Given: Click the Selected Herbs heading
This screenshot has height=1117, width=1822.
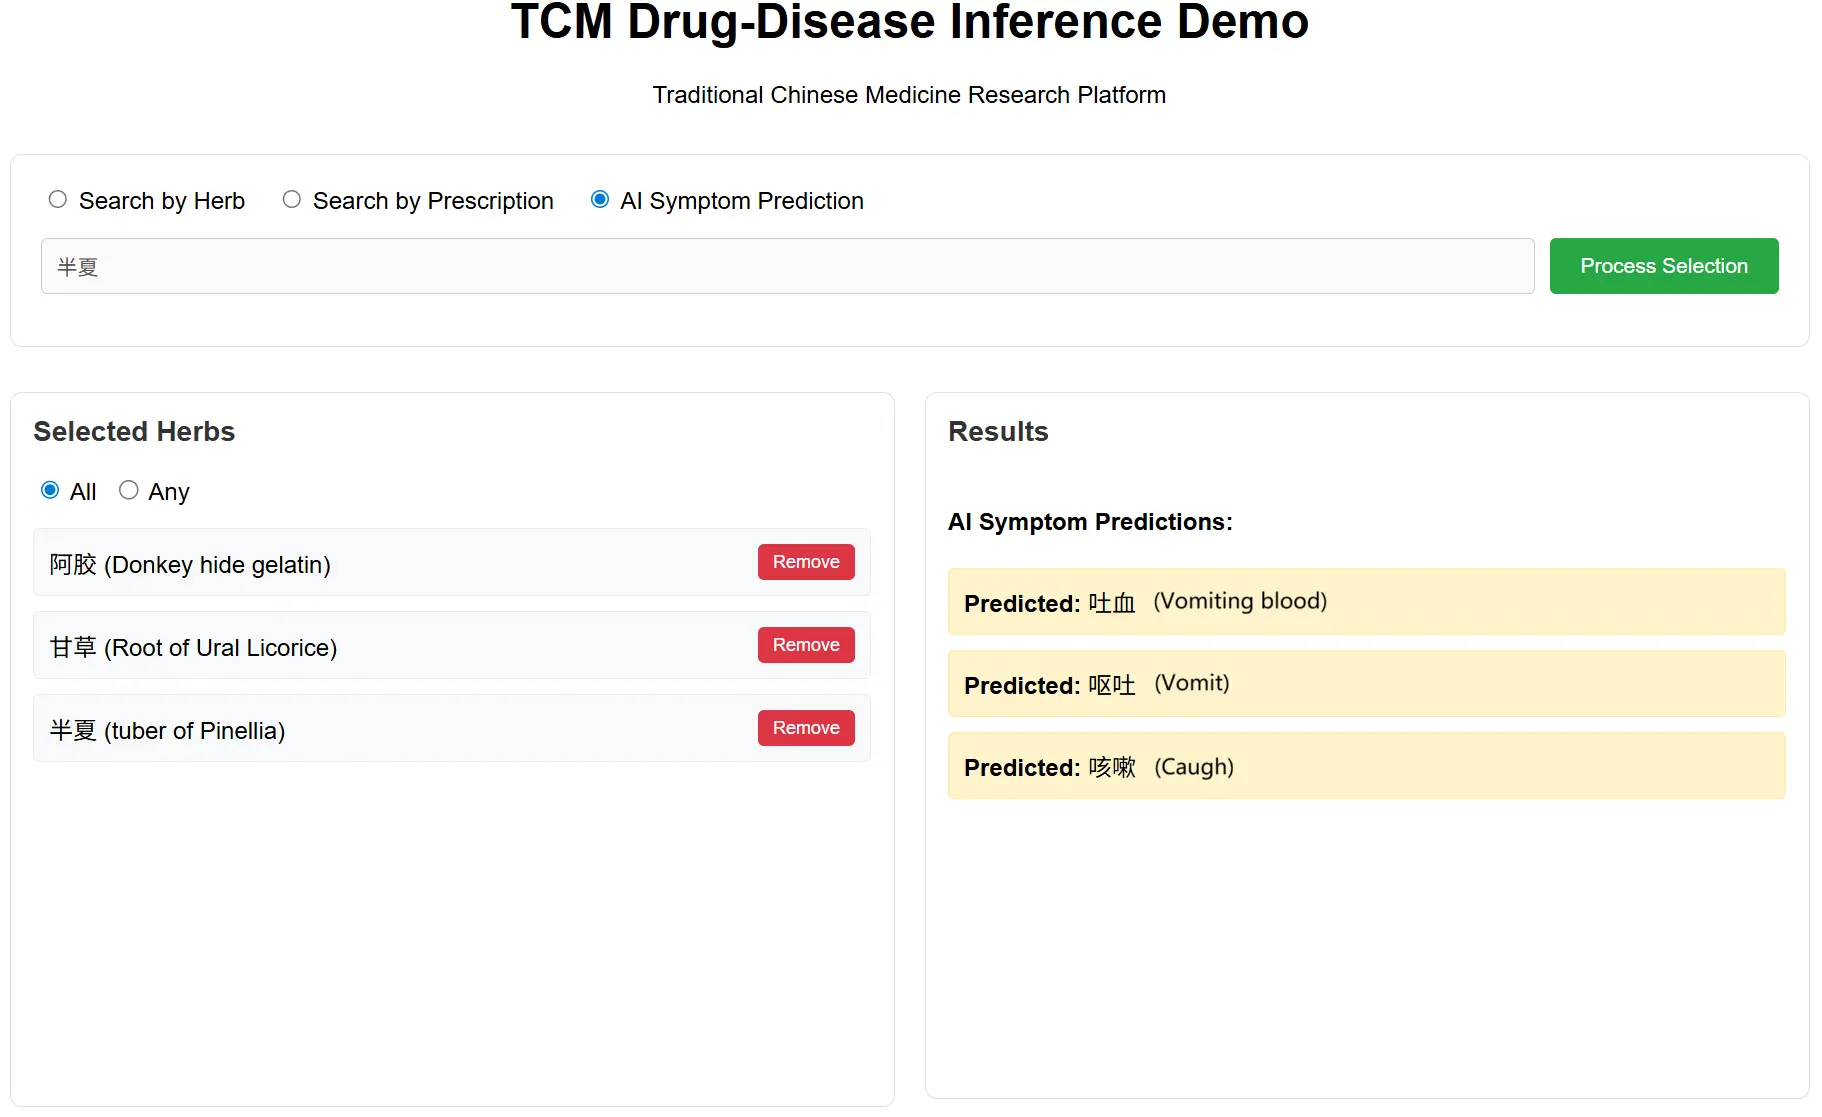Looking at the screenshot, I should (134, 431).
